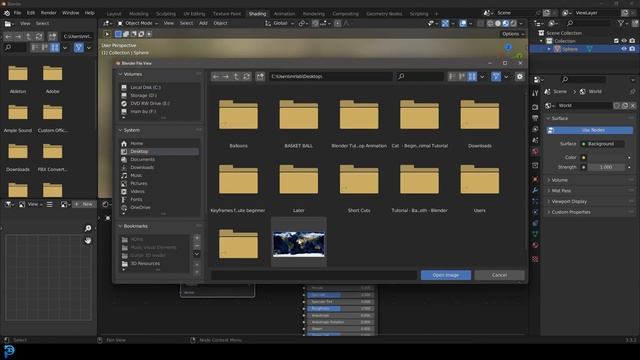Add bookmark with plus button in Bookmarks panel
Viewport: 640px width, 360px height.
(x=197, y=238)
